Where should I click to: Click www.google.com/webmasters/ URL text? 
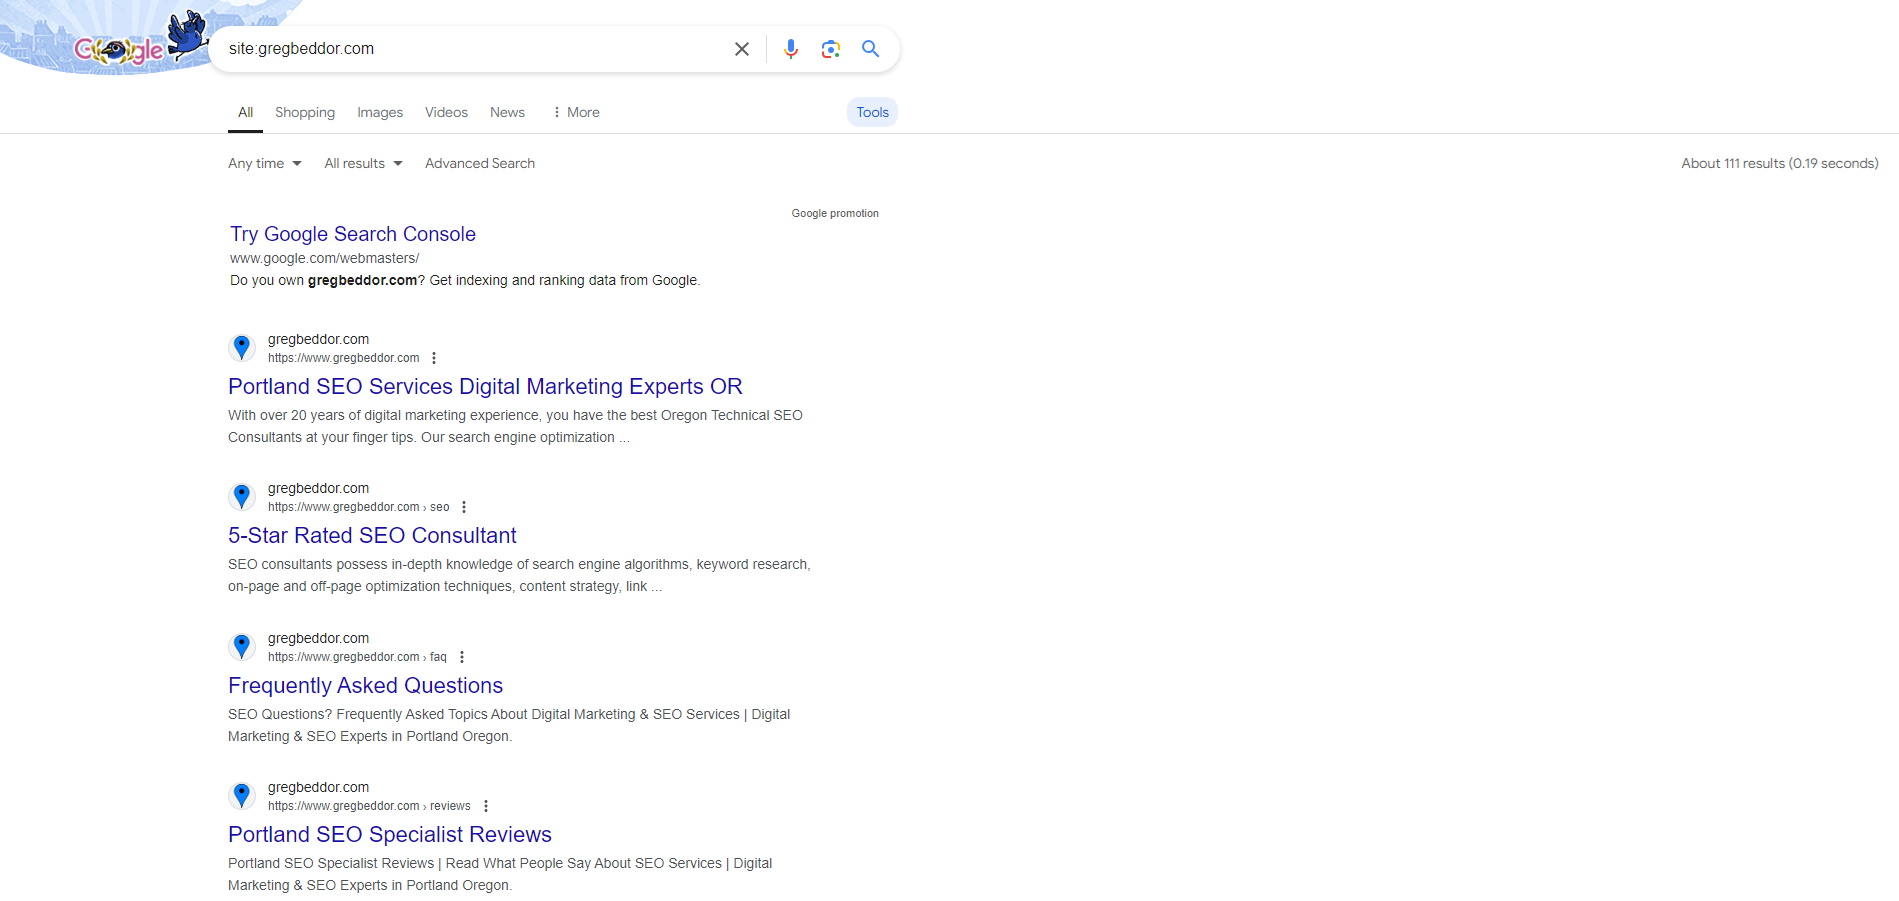(324, 258)
